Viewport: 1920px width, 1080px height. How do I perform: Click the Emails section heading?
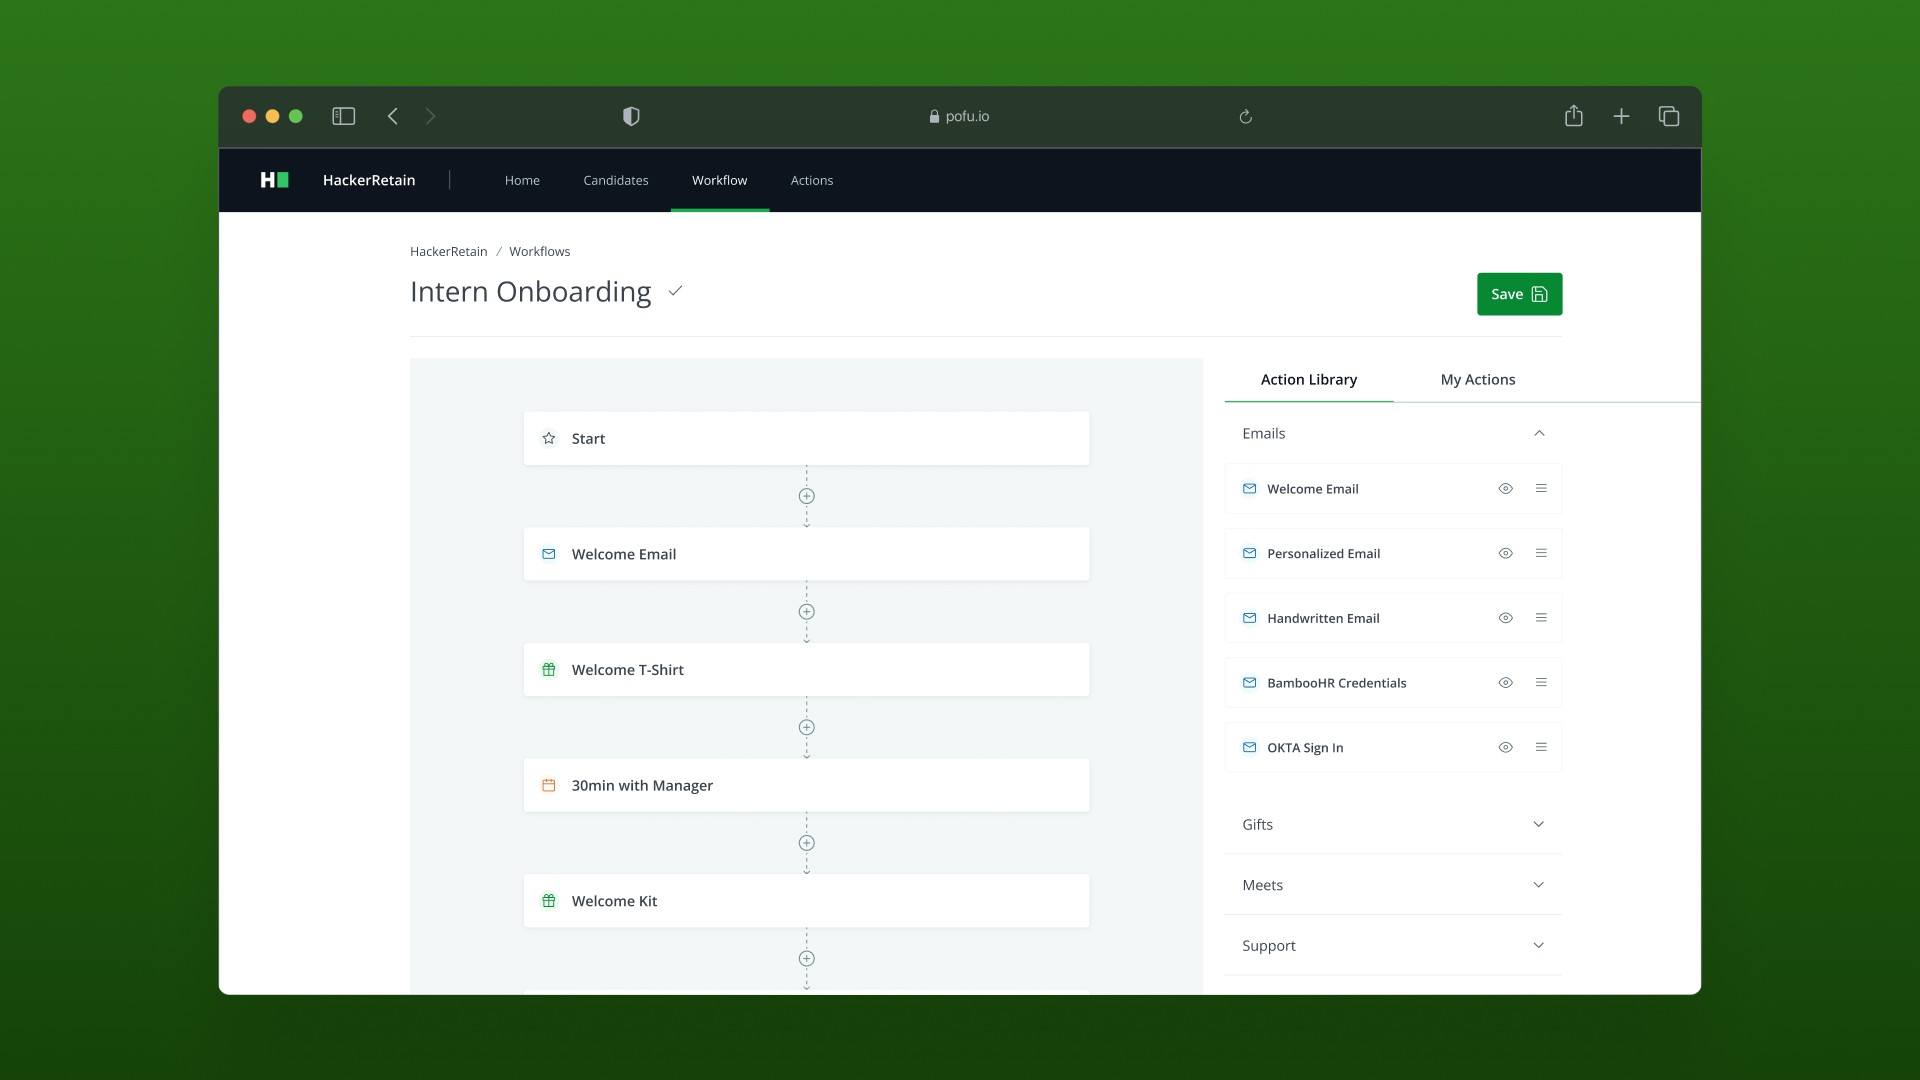click(1264, 433)
